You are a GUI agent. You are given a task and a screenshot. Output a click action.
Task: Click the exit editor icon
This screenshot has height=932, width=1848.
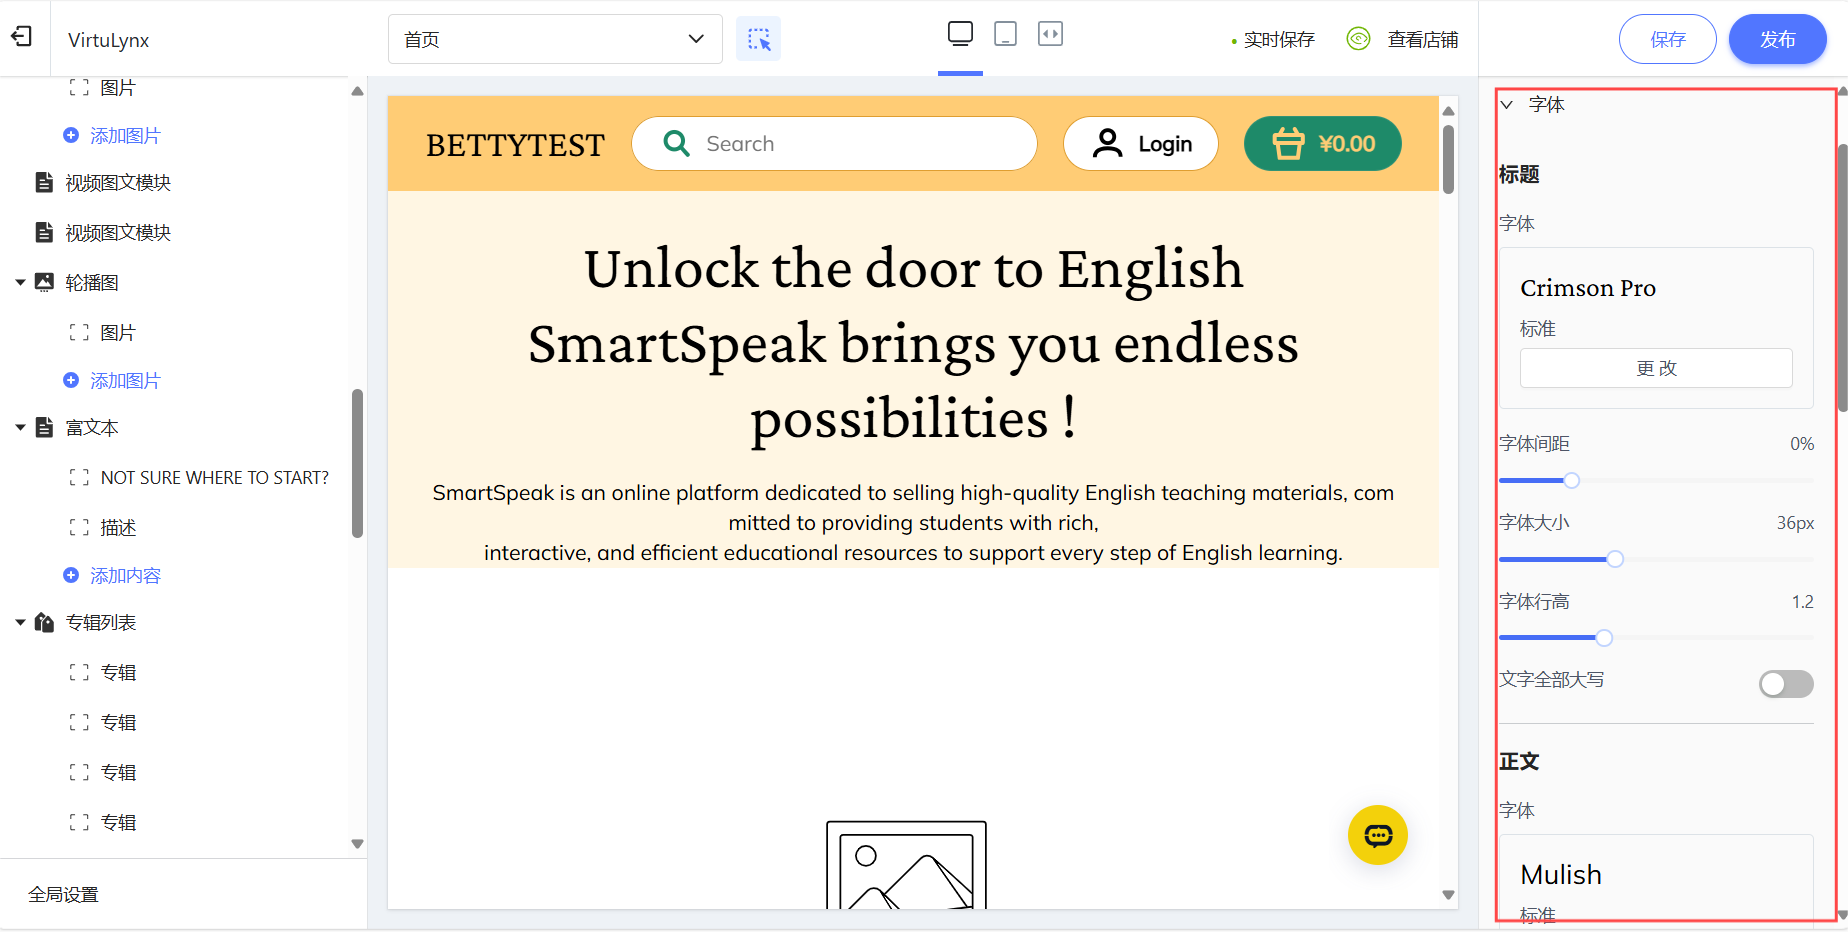click(x=22, y=37)
